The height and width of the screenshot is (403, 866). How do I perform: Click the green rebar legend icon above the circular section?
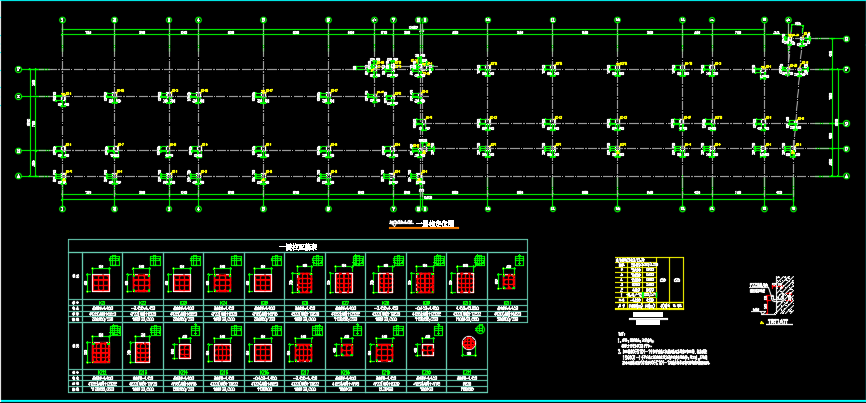point(480,330)
